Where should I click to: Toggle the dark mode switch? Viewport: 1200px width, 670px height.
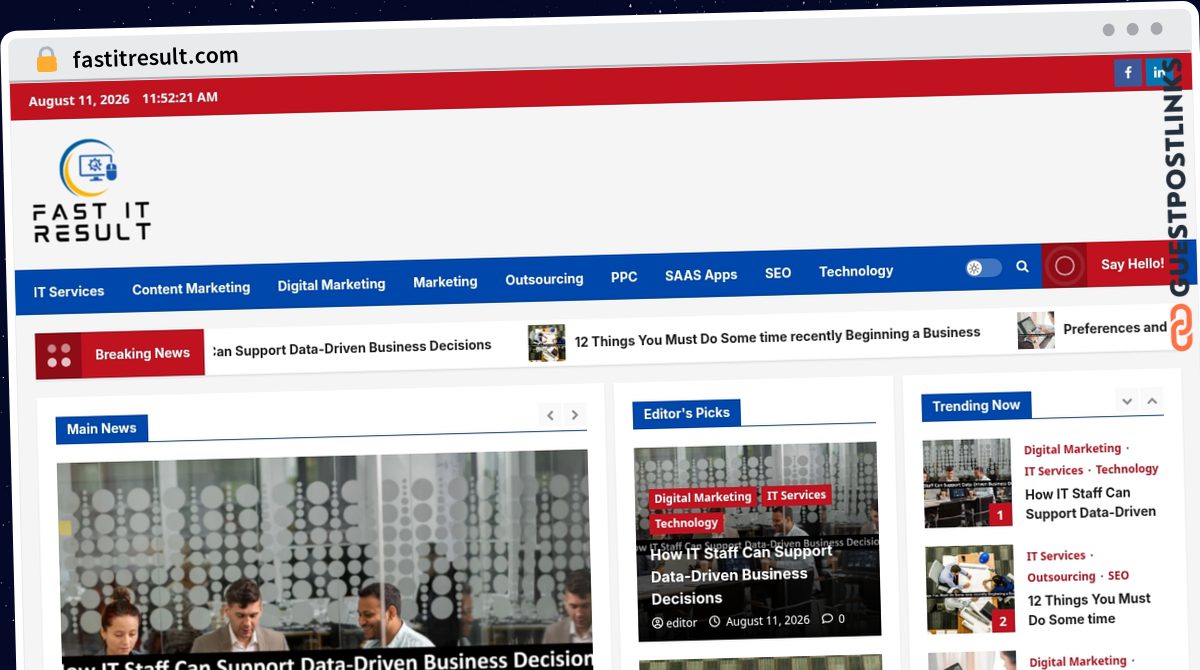[983, 268]
